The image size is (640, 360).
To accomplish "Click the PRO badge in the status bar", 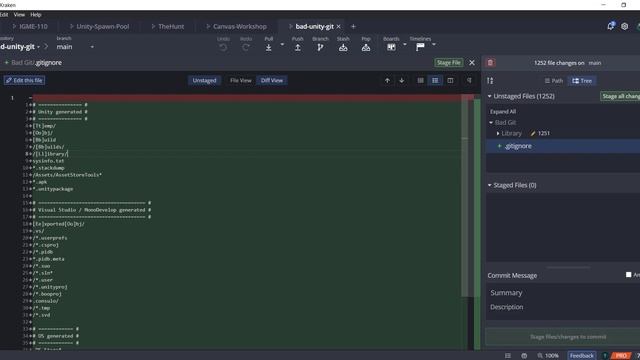I will pos(621,356).
